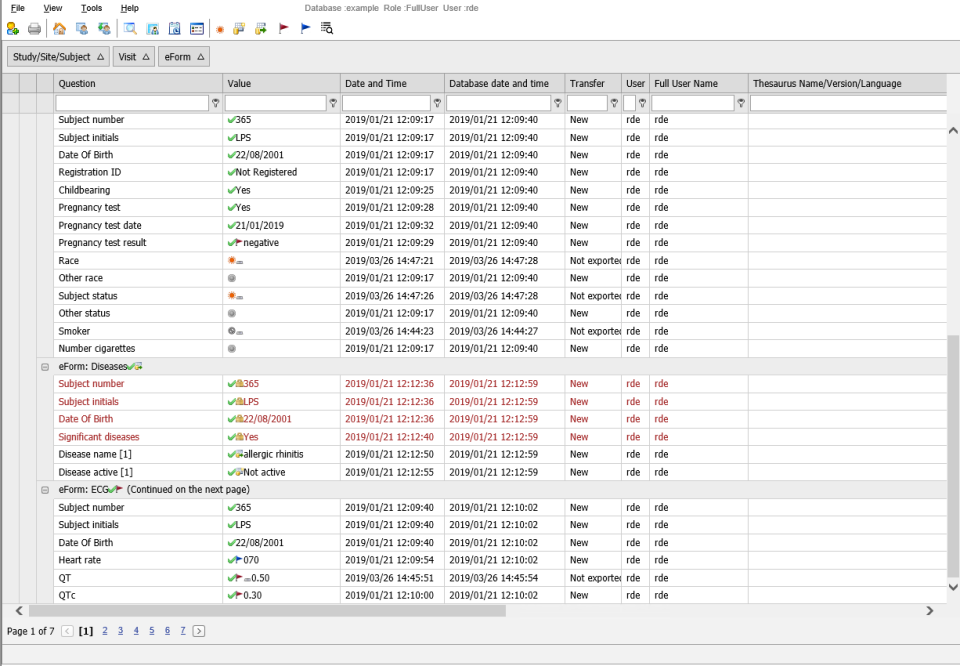Click the Full User Name filter field
Screen dimensions: 960x666
[x=692, y=103]
